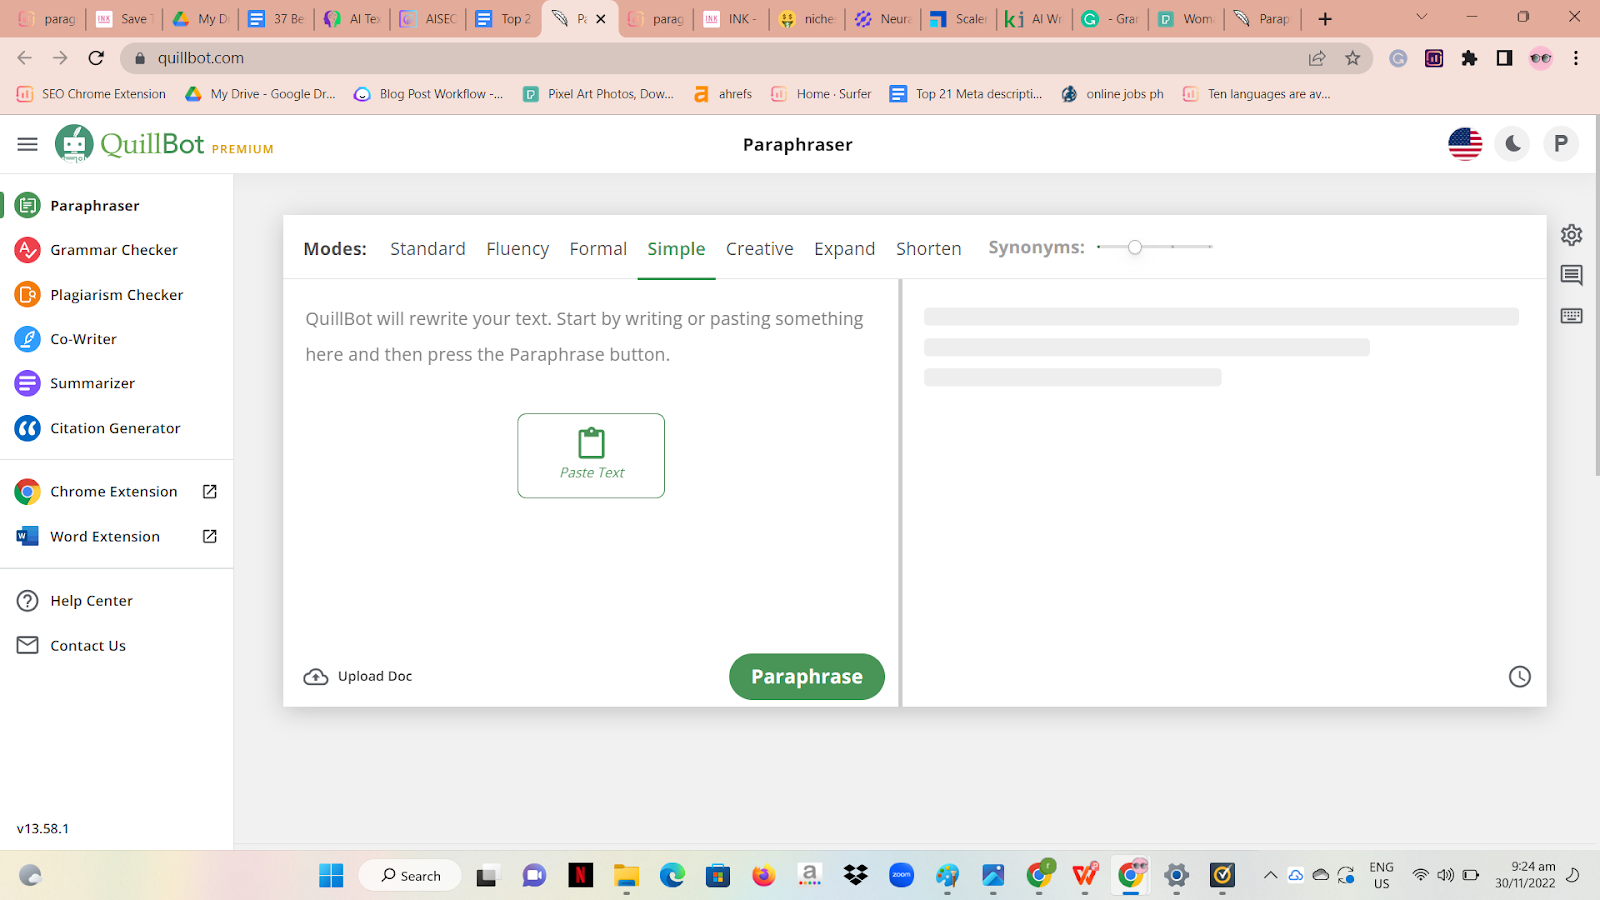
Task: Adjust the Synonyms slider handle
Action: coord(1135,247)
